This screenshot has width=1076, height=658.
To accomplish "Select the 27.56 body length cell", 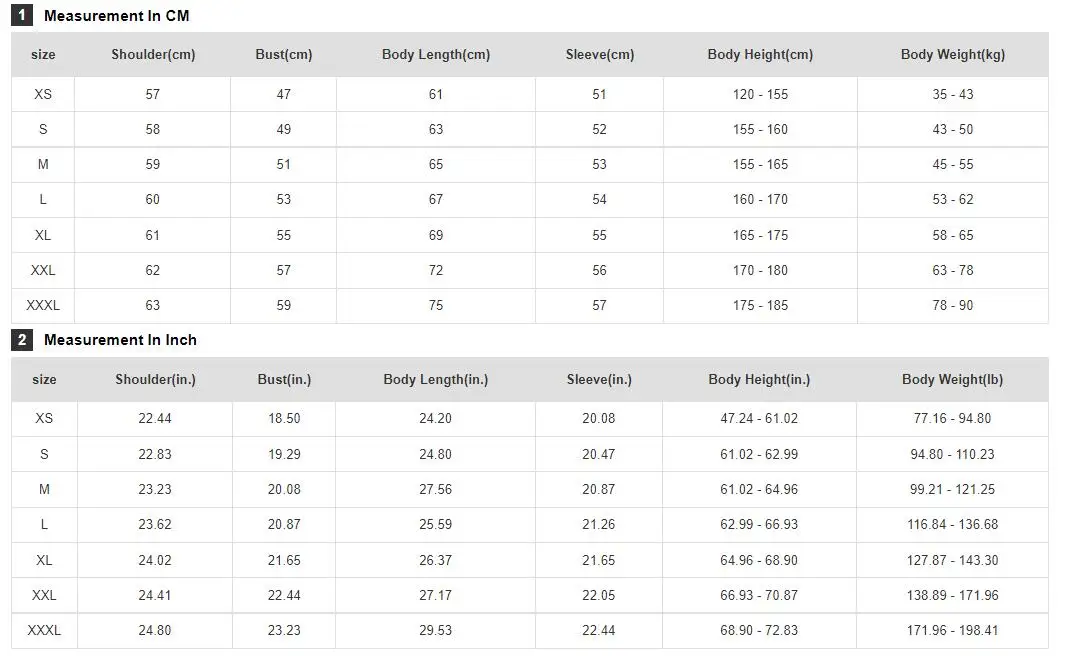I will tap(436, 489).
